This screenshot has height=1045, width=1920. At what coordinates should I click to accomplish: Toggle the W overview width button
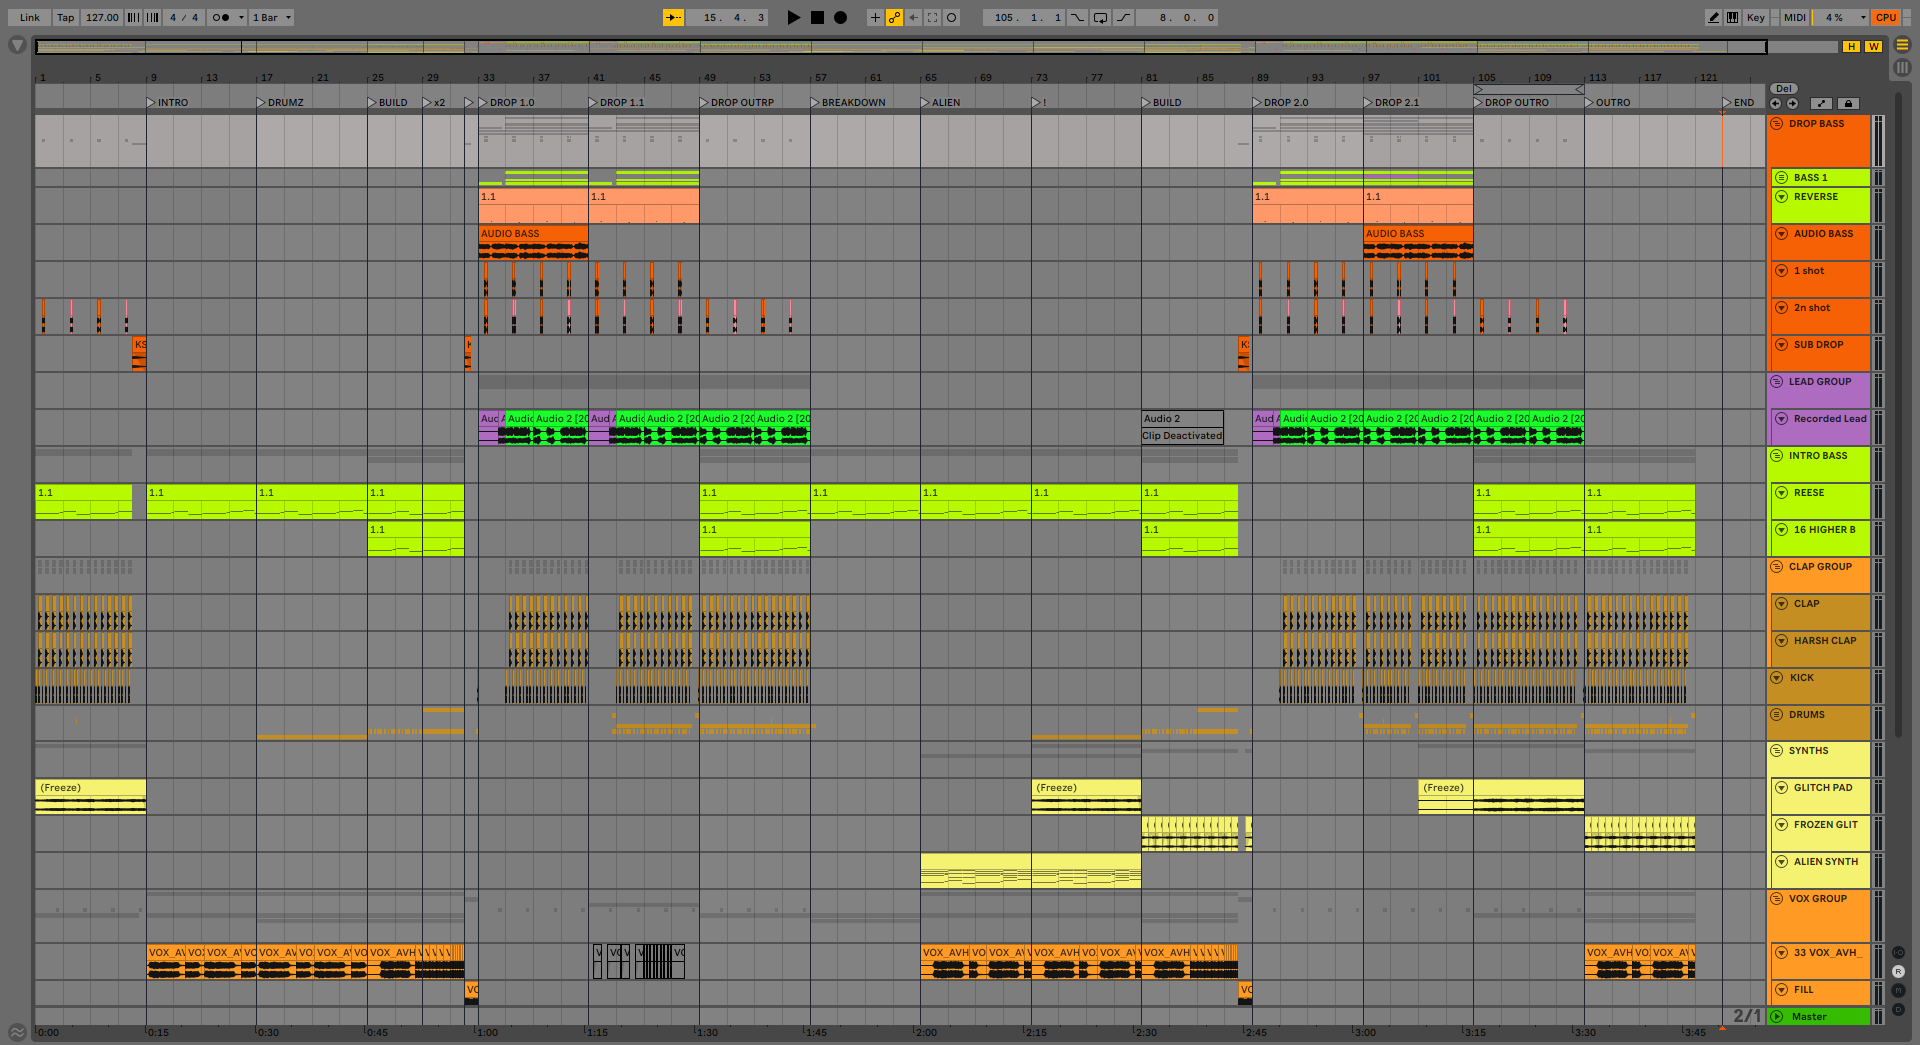[x=1873, y=46]
